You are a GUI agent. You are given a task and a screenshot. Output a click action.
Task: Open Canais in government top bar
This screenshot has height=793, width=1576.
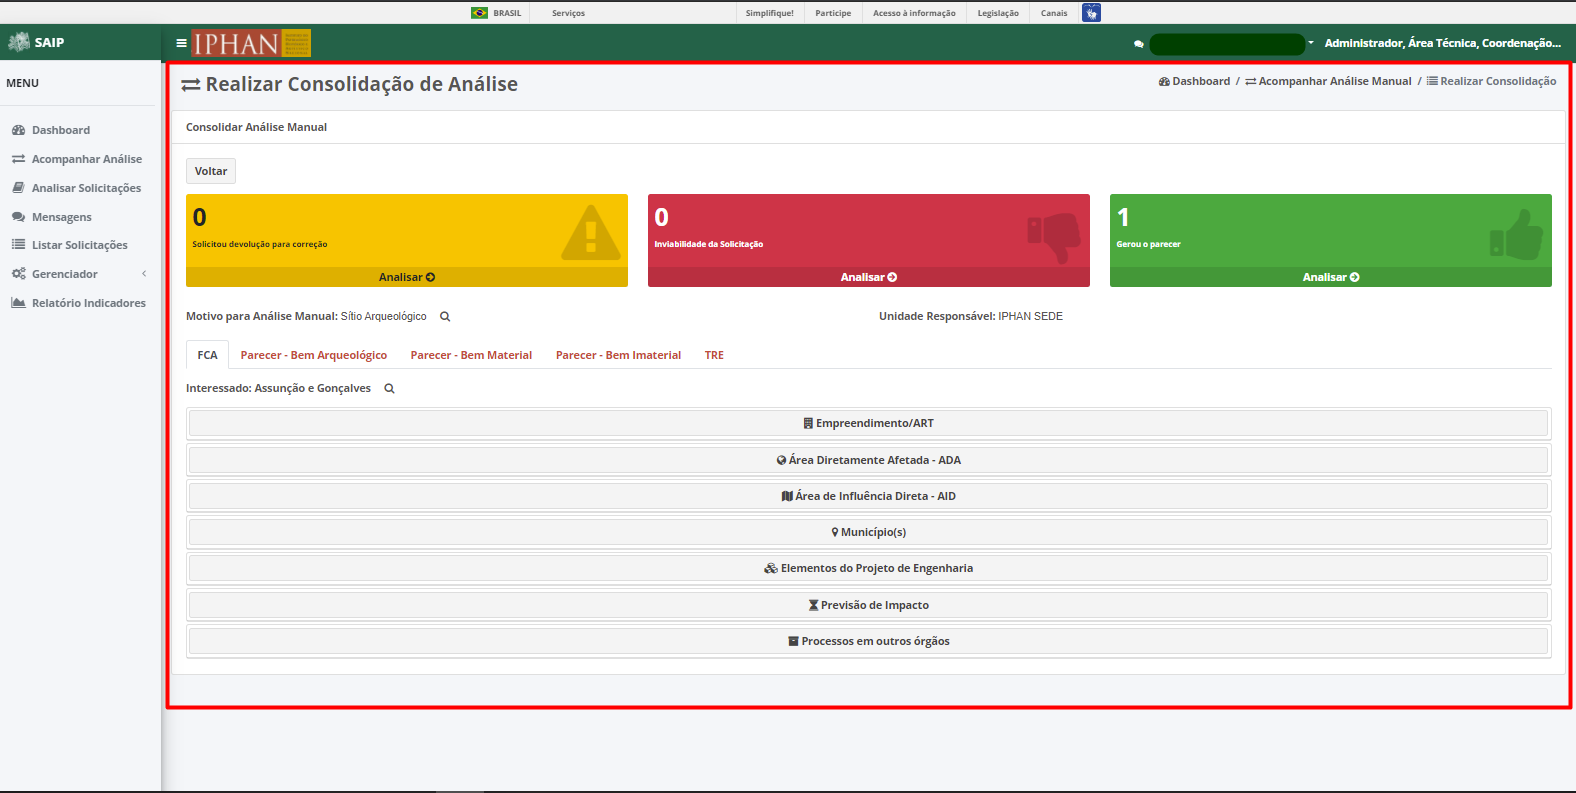pyautogui.click(x=1054, y=13)
